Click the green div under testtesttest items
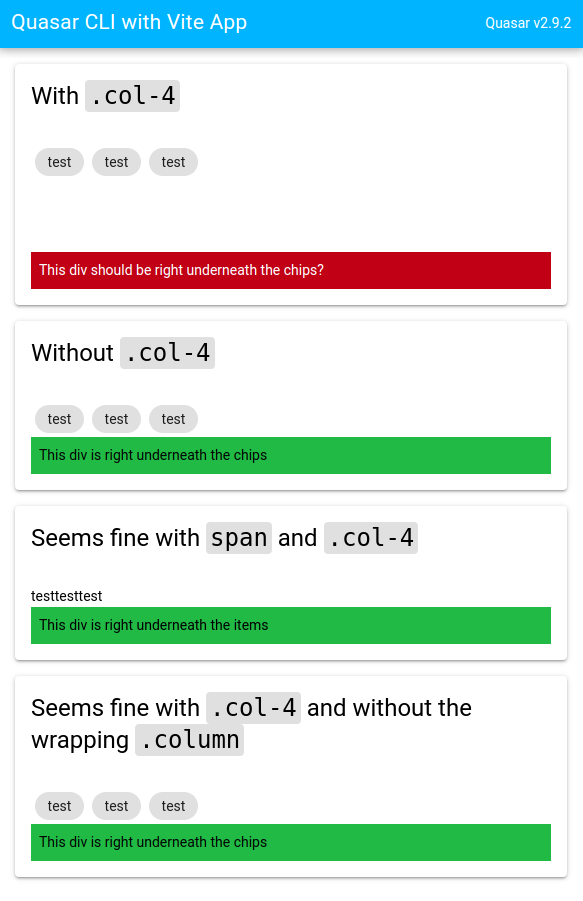Screen dimensions: 583x901 [x=290, y=625]
